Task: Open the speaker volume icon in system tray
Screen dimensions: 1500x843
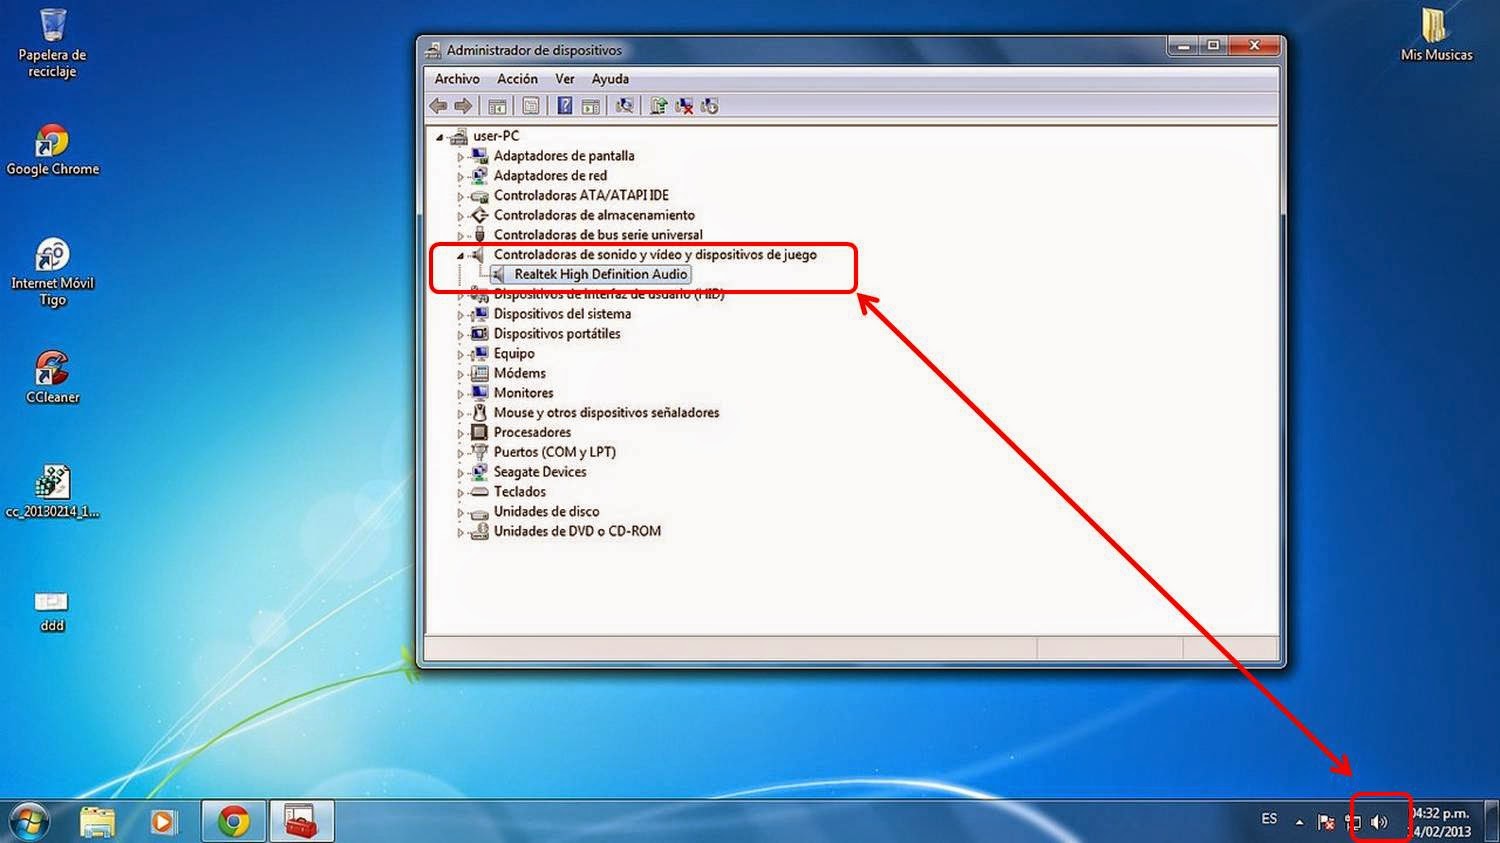Action: click(x=1379, y=822)
